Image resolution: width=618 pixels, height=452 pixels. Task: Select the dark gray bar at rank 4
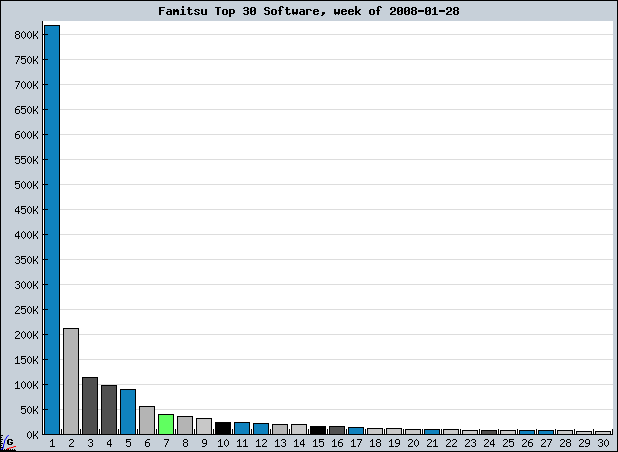click(x=109, y=410)
